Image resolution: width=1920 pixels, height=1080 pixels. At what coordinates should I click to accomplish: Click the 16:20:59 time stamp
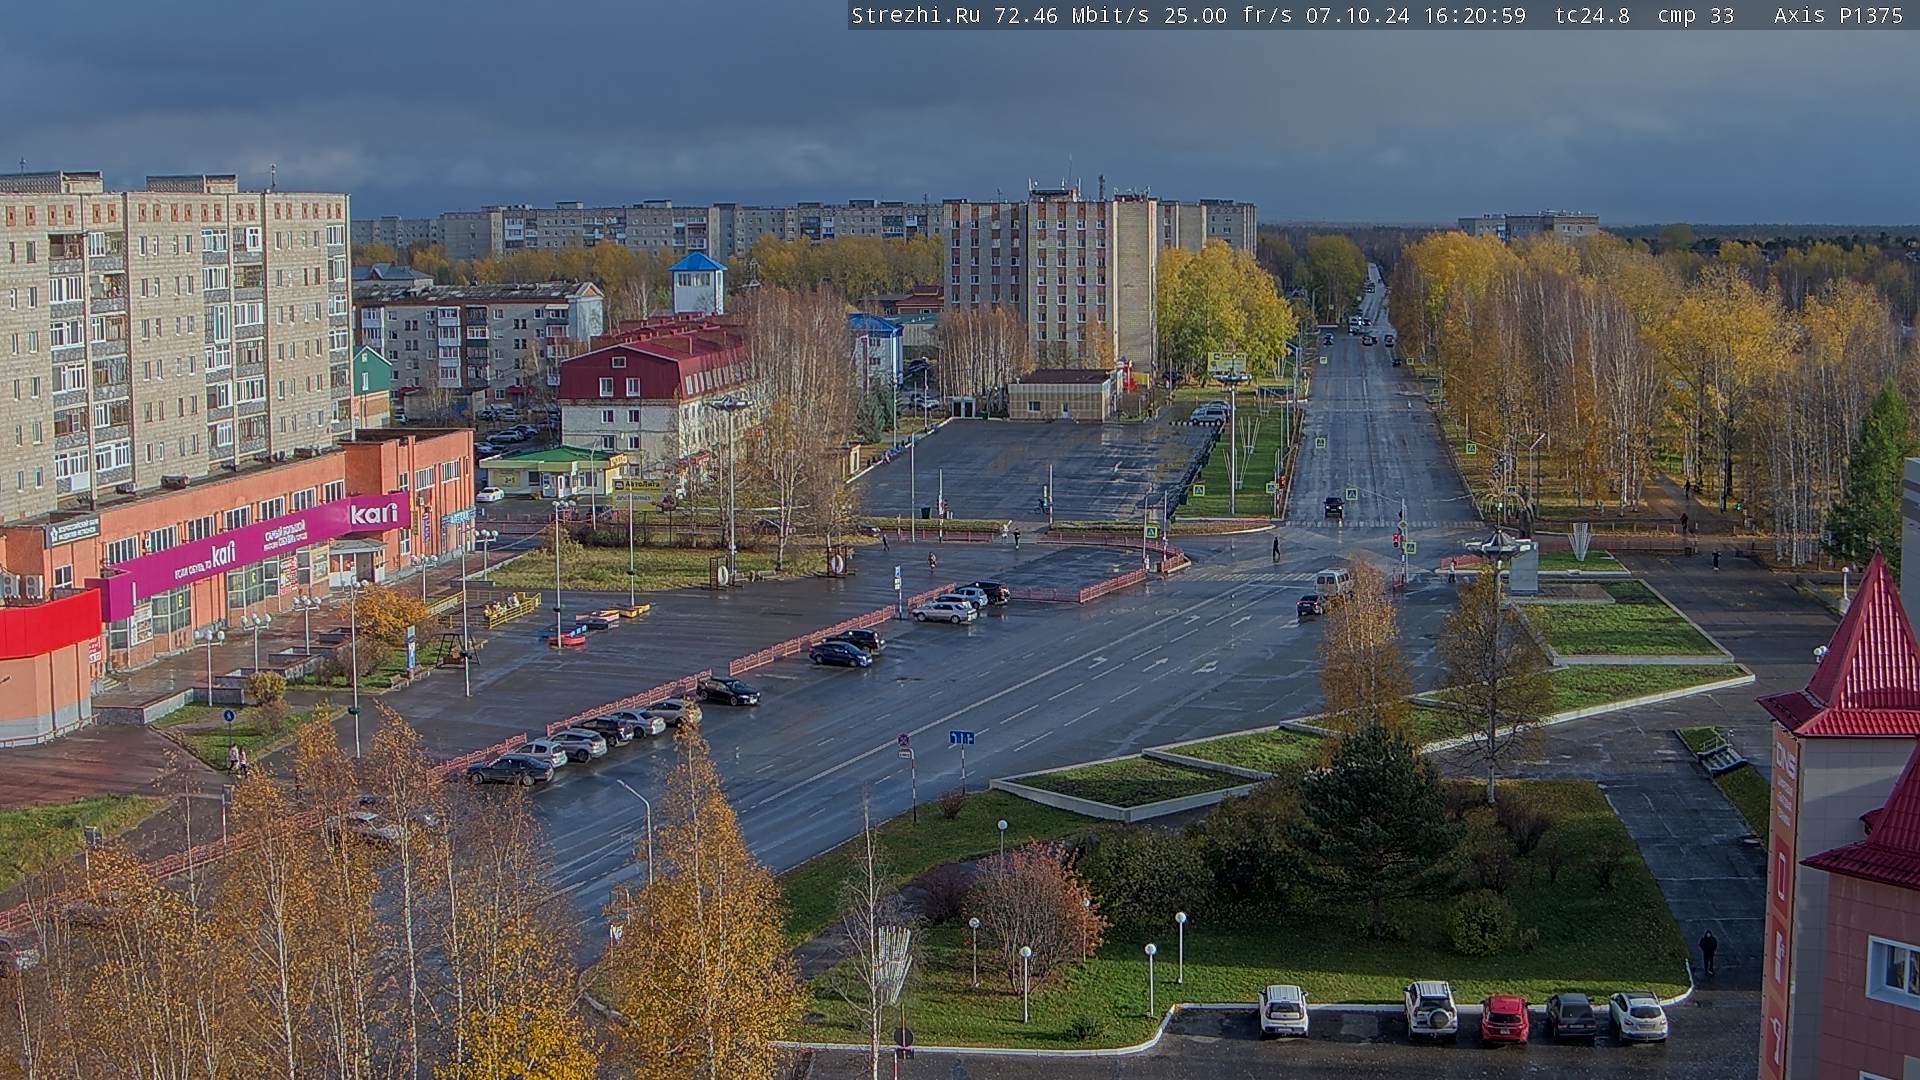(x=1475, y=15)
